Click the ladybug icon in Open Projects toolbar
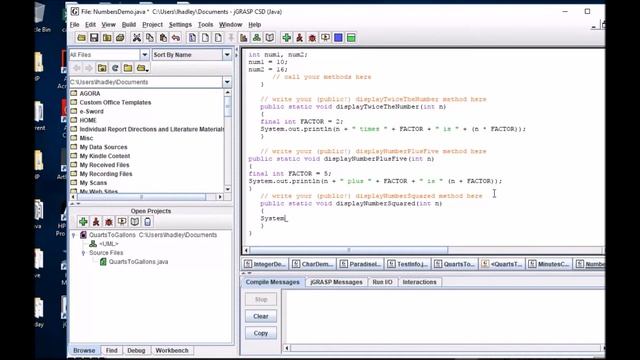This screenshot has height=360, width=640. (109, 222)
